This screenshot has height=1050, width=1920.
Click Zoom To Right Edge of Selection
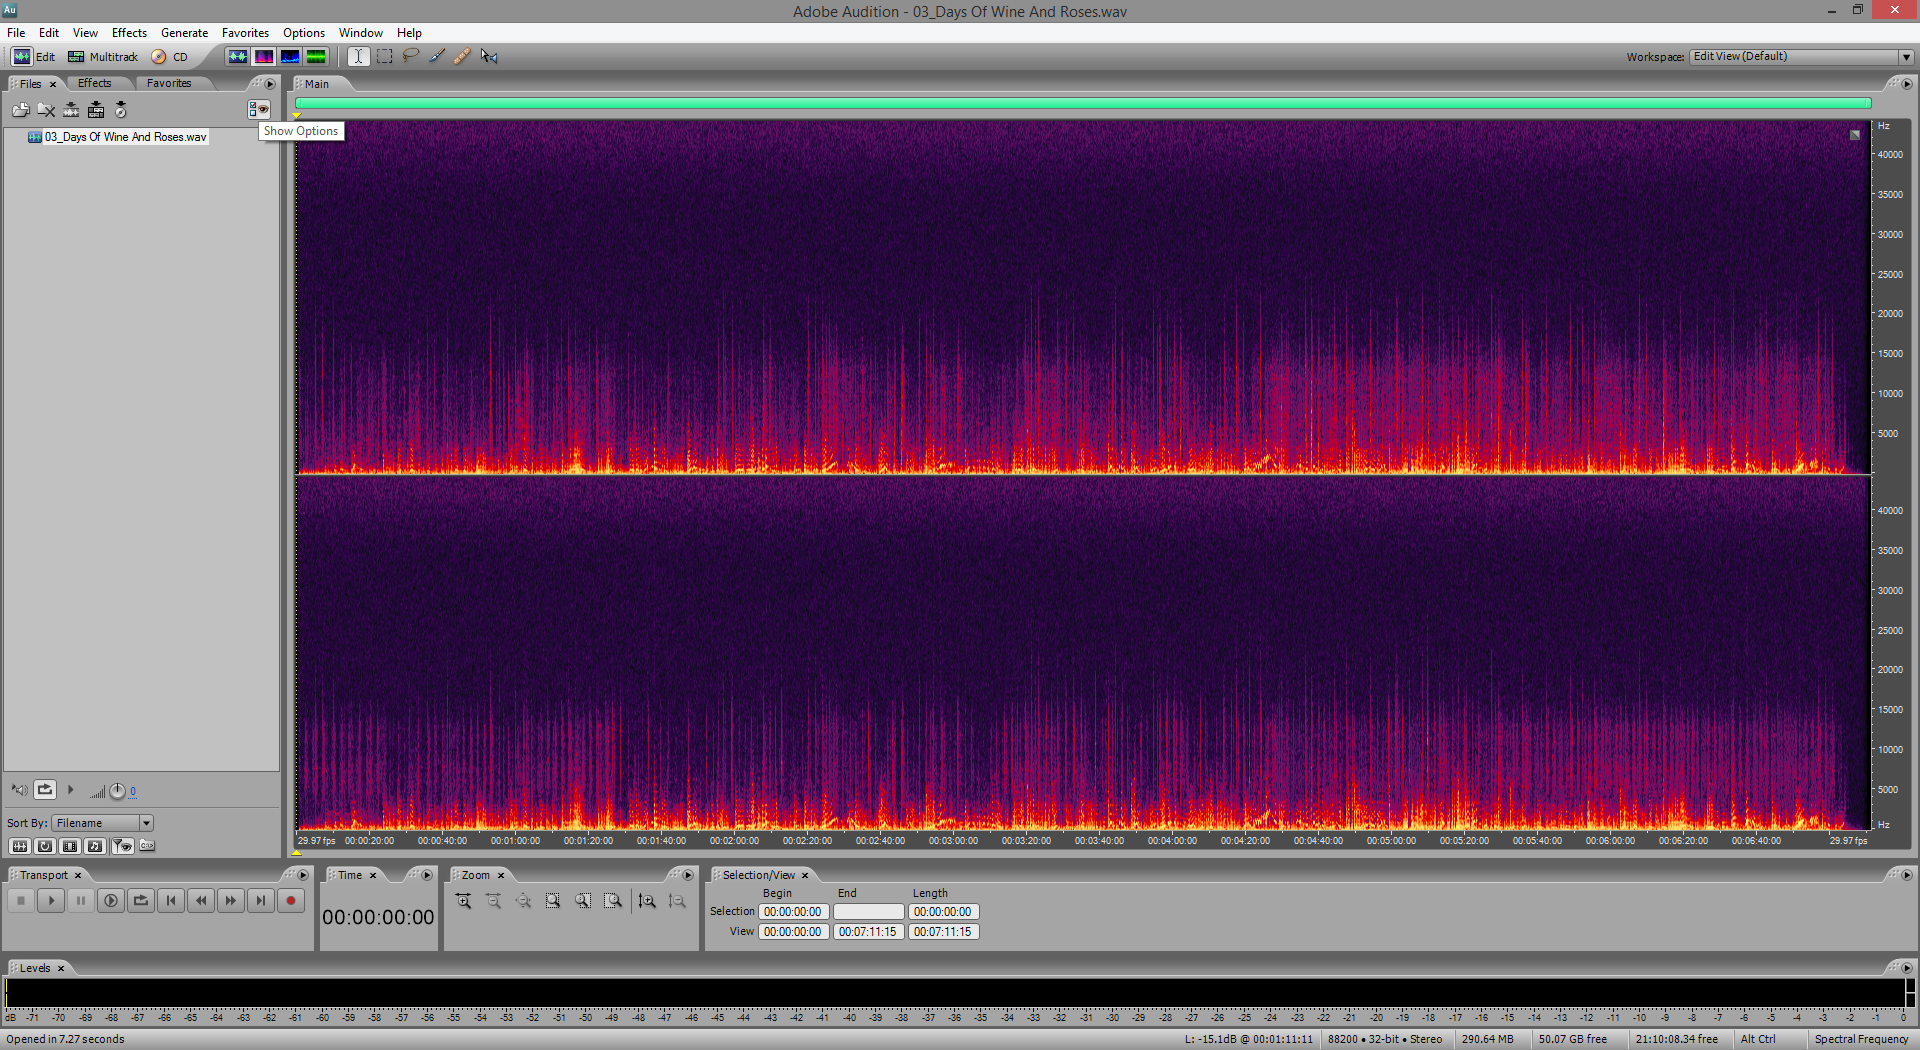tap(613, 901)
